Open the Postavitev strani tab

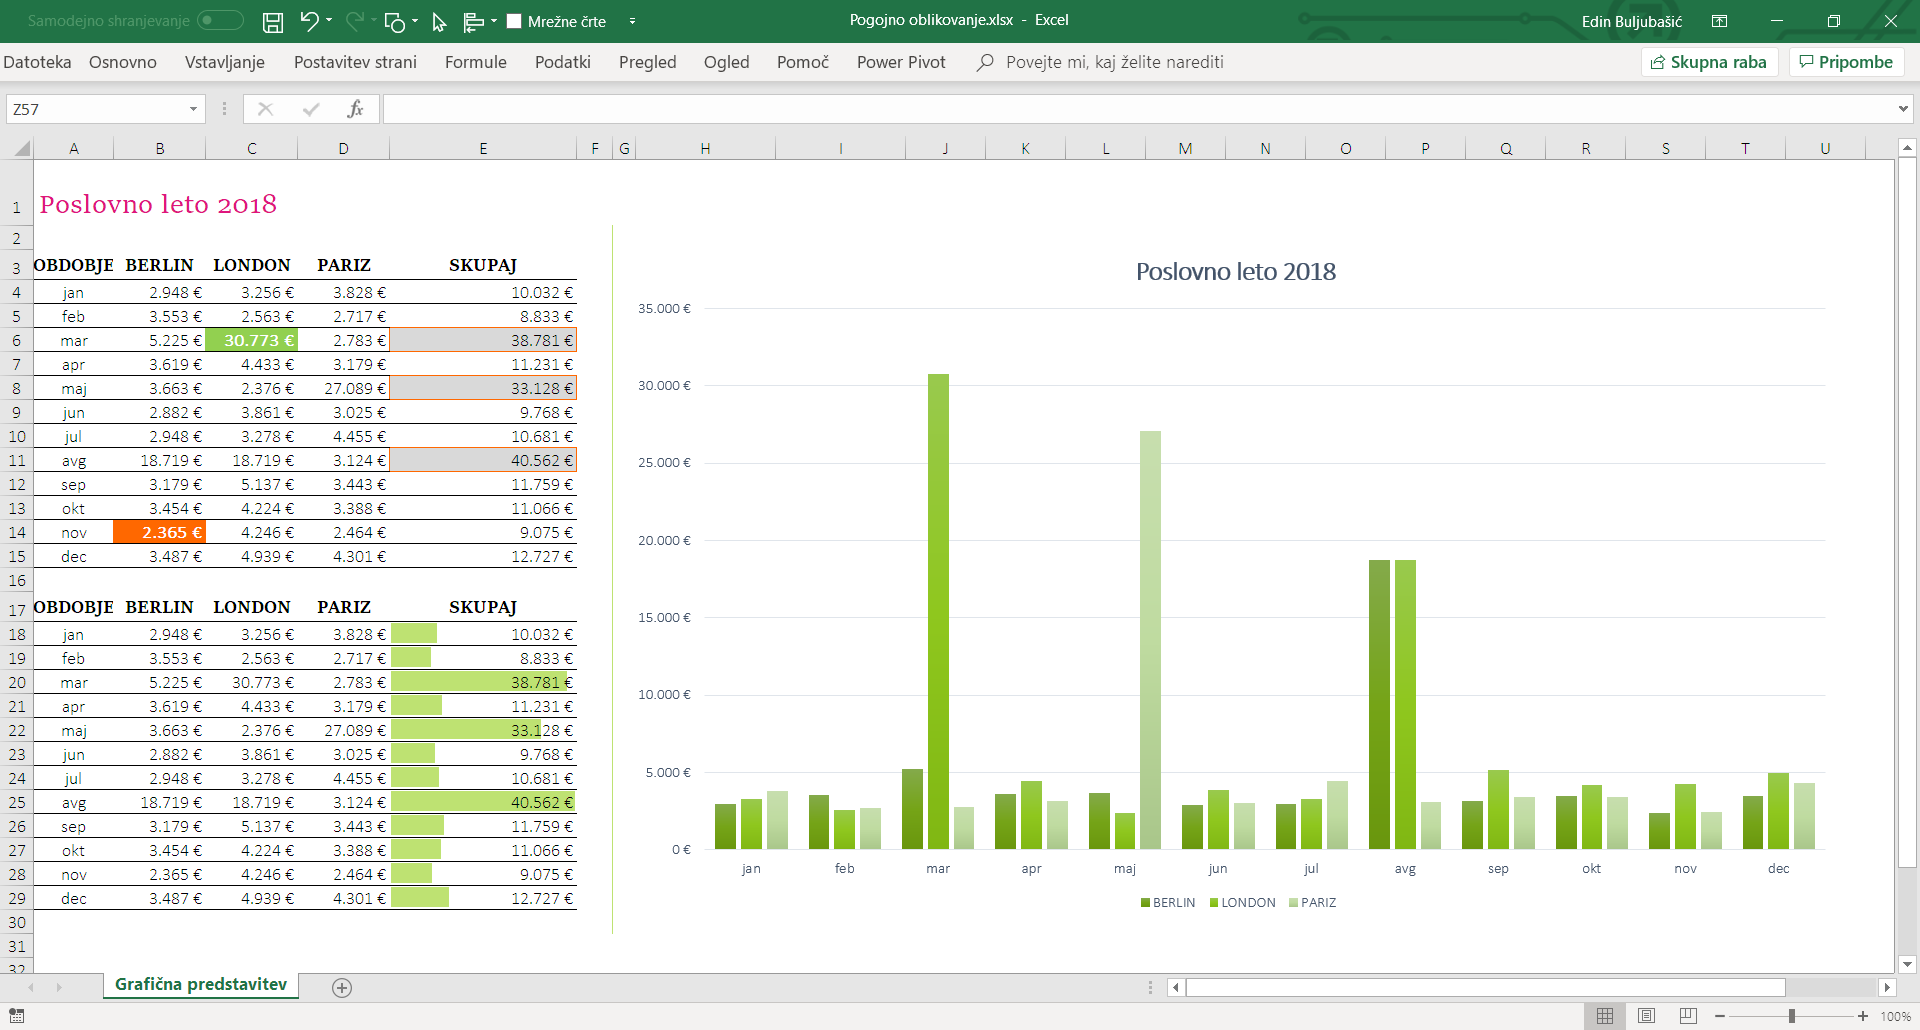tap(355, 62)
